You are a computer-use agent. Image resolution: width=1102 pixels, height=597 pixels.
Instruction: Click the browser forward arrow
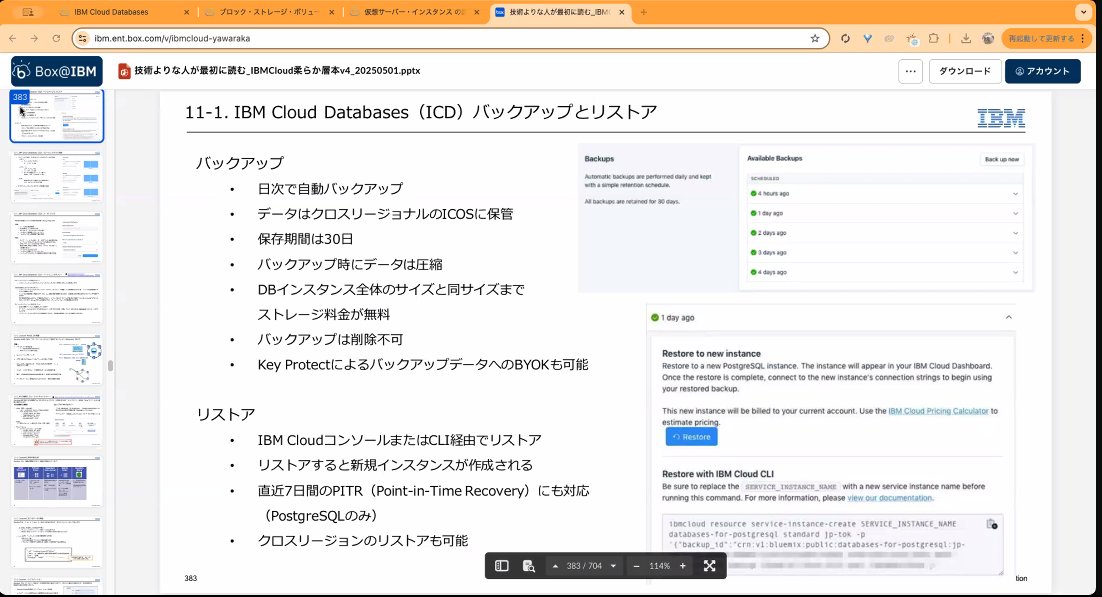[34, 39]
